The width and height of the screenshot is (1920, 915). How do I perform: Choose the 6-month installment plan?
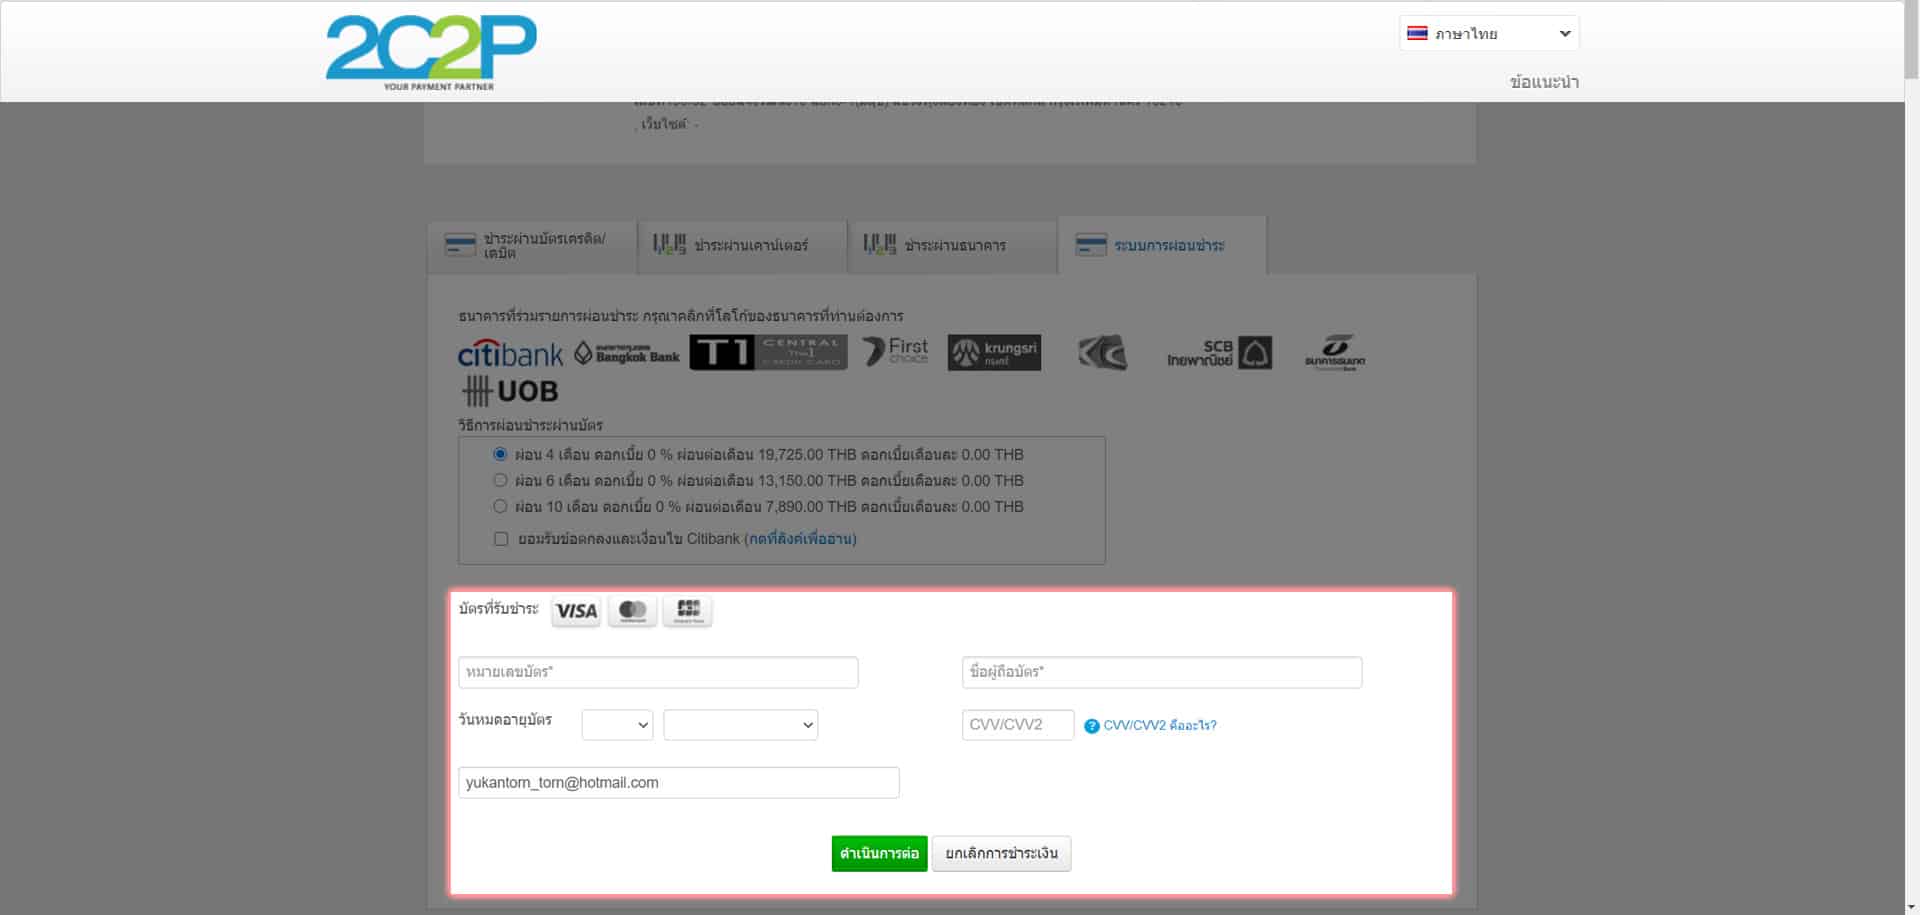coord(500,480)
